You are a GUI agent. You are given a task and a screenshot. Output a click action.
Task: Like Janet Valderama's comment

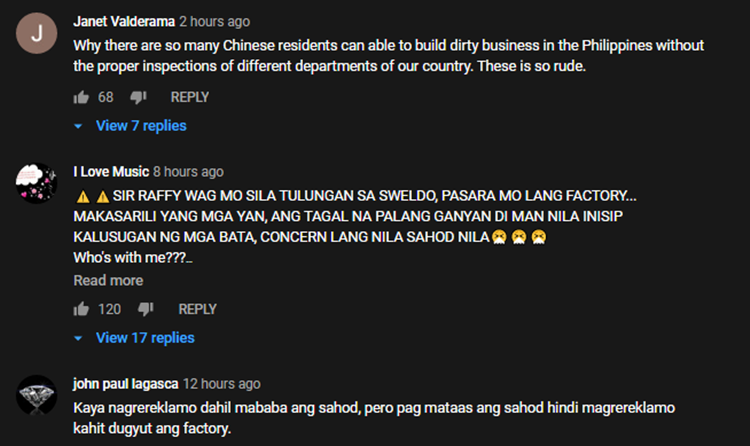[x=81, y=98]
